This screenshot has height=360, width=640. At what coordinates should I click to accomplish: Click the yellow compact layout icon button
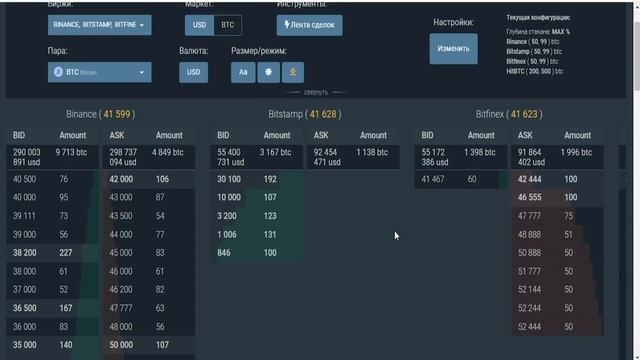click(x=293, y=72)
